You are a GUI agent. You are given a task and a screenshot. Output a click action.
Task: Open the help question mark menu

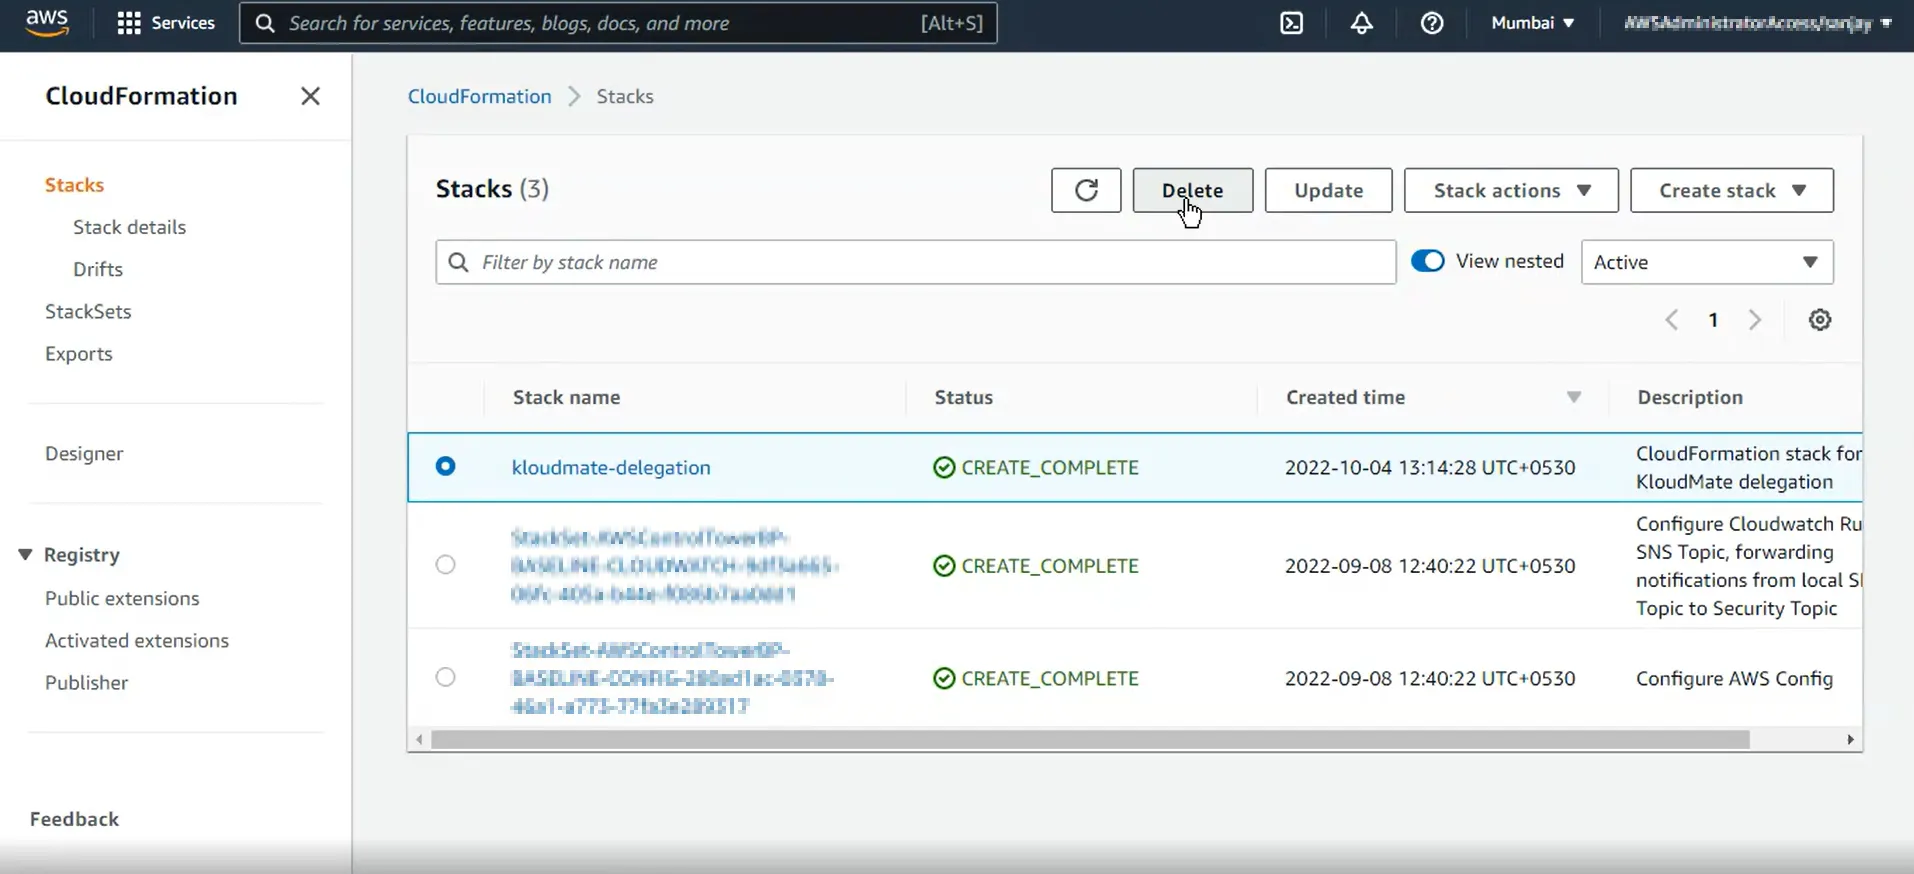(x=1432, y=23)
